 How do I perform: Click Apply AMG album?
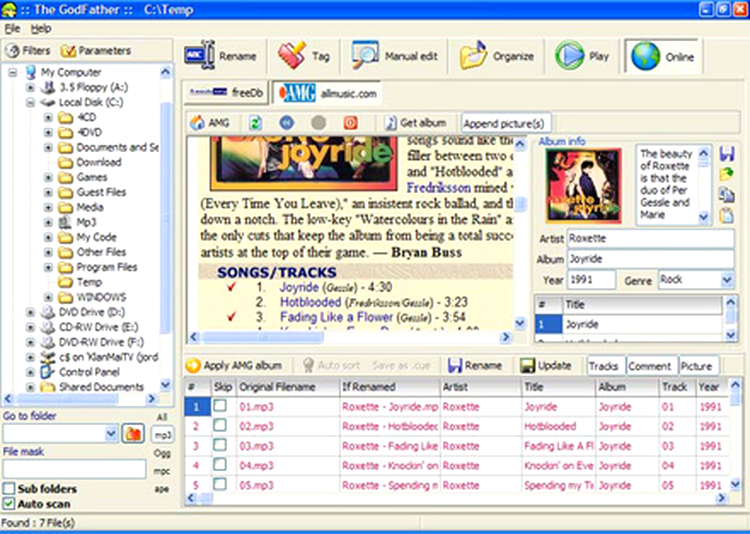pos(234,366)
